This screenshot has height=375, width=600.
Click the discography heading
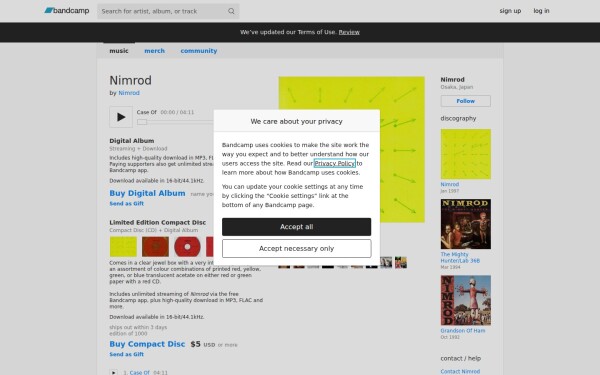click(x=458, y=119)
